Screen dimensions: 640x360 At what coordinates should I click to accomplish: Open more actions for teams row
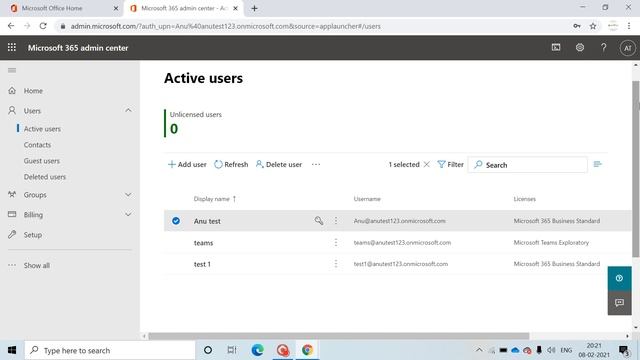(x=336, y=242)
